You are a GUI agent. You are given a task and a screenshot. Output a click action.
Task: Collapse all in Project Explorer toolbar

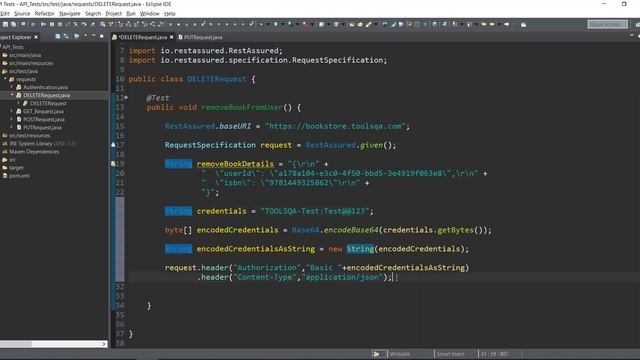click(58, 37)
